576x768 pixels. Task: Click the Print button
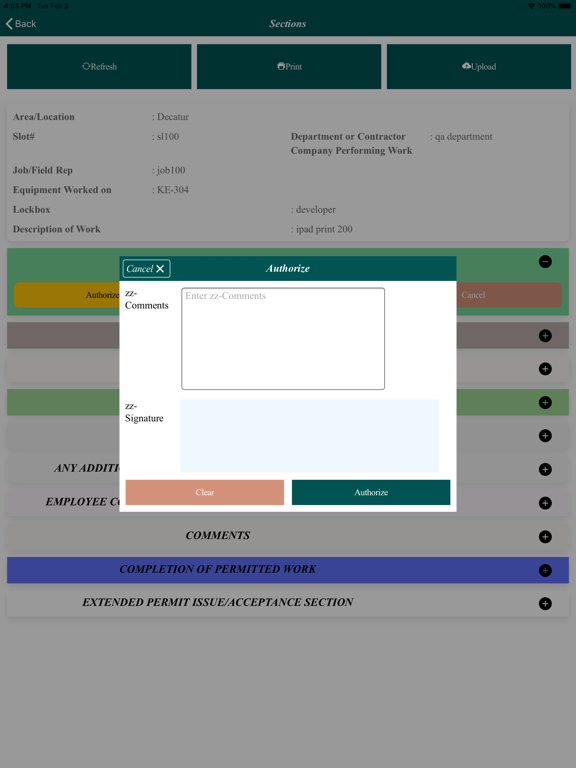(289, 67)
